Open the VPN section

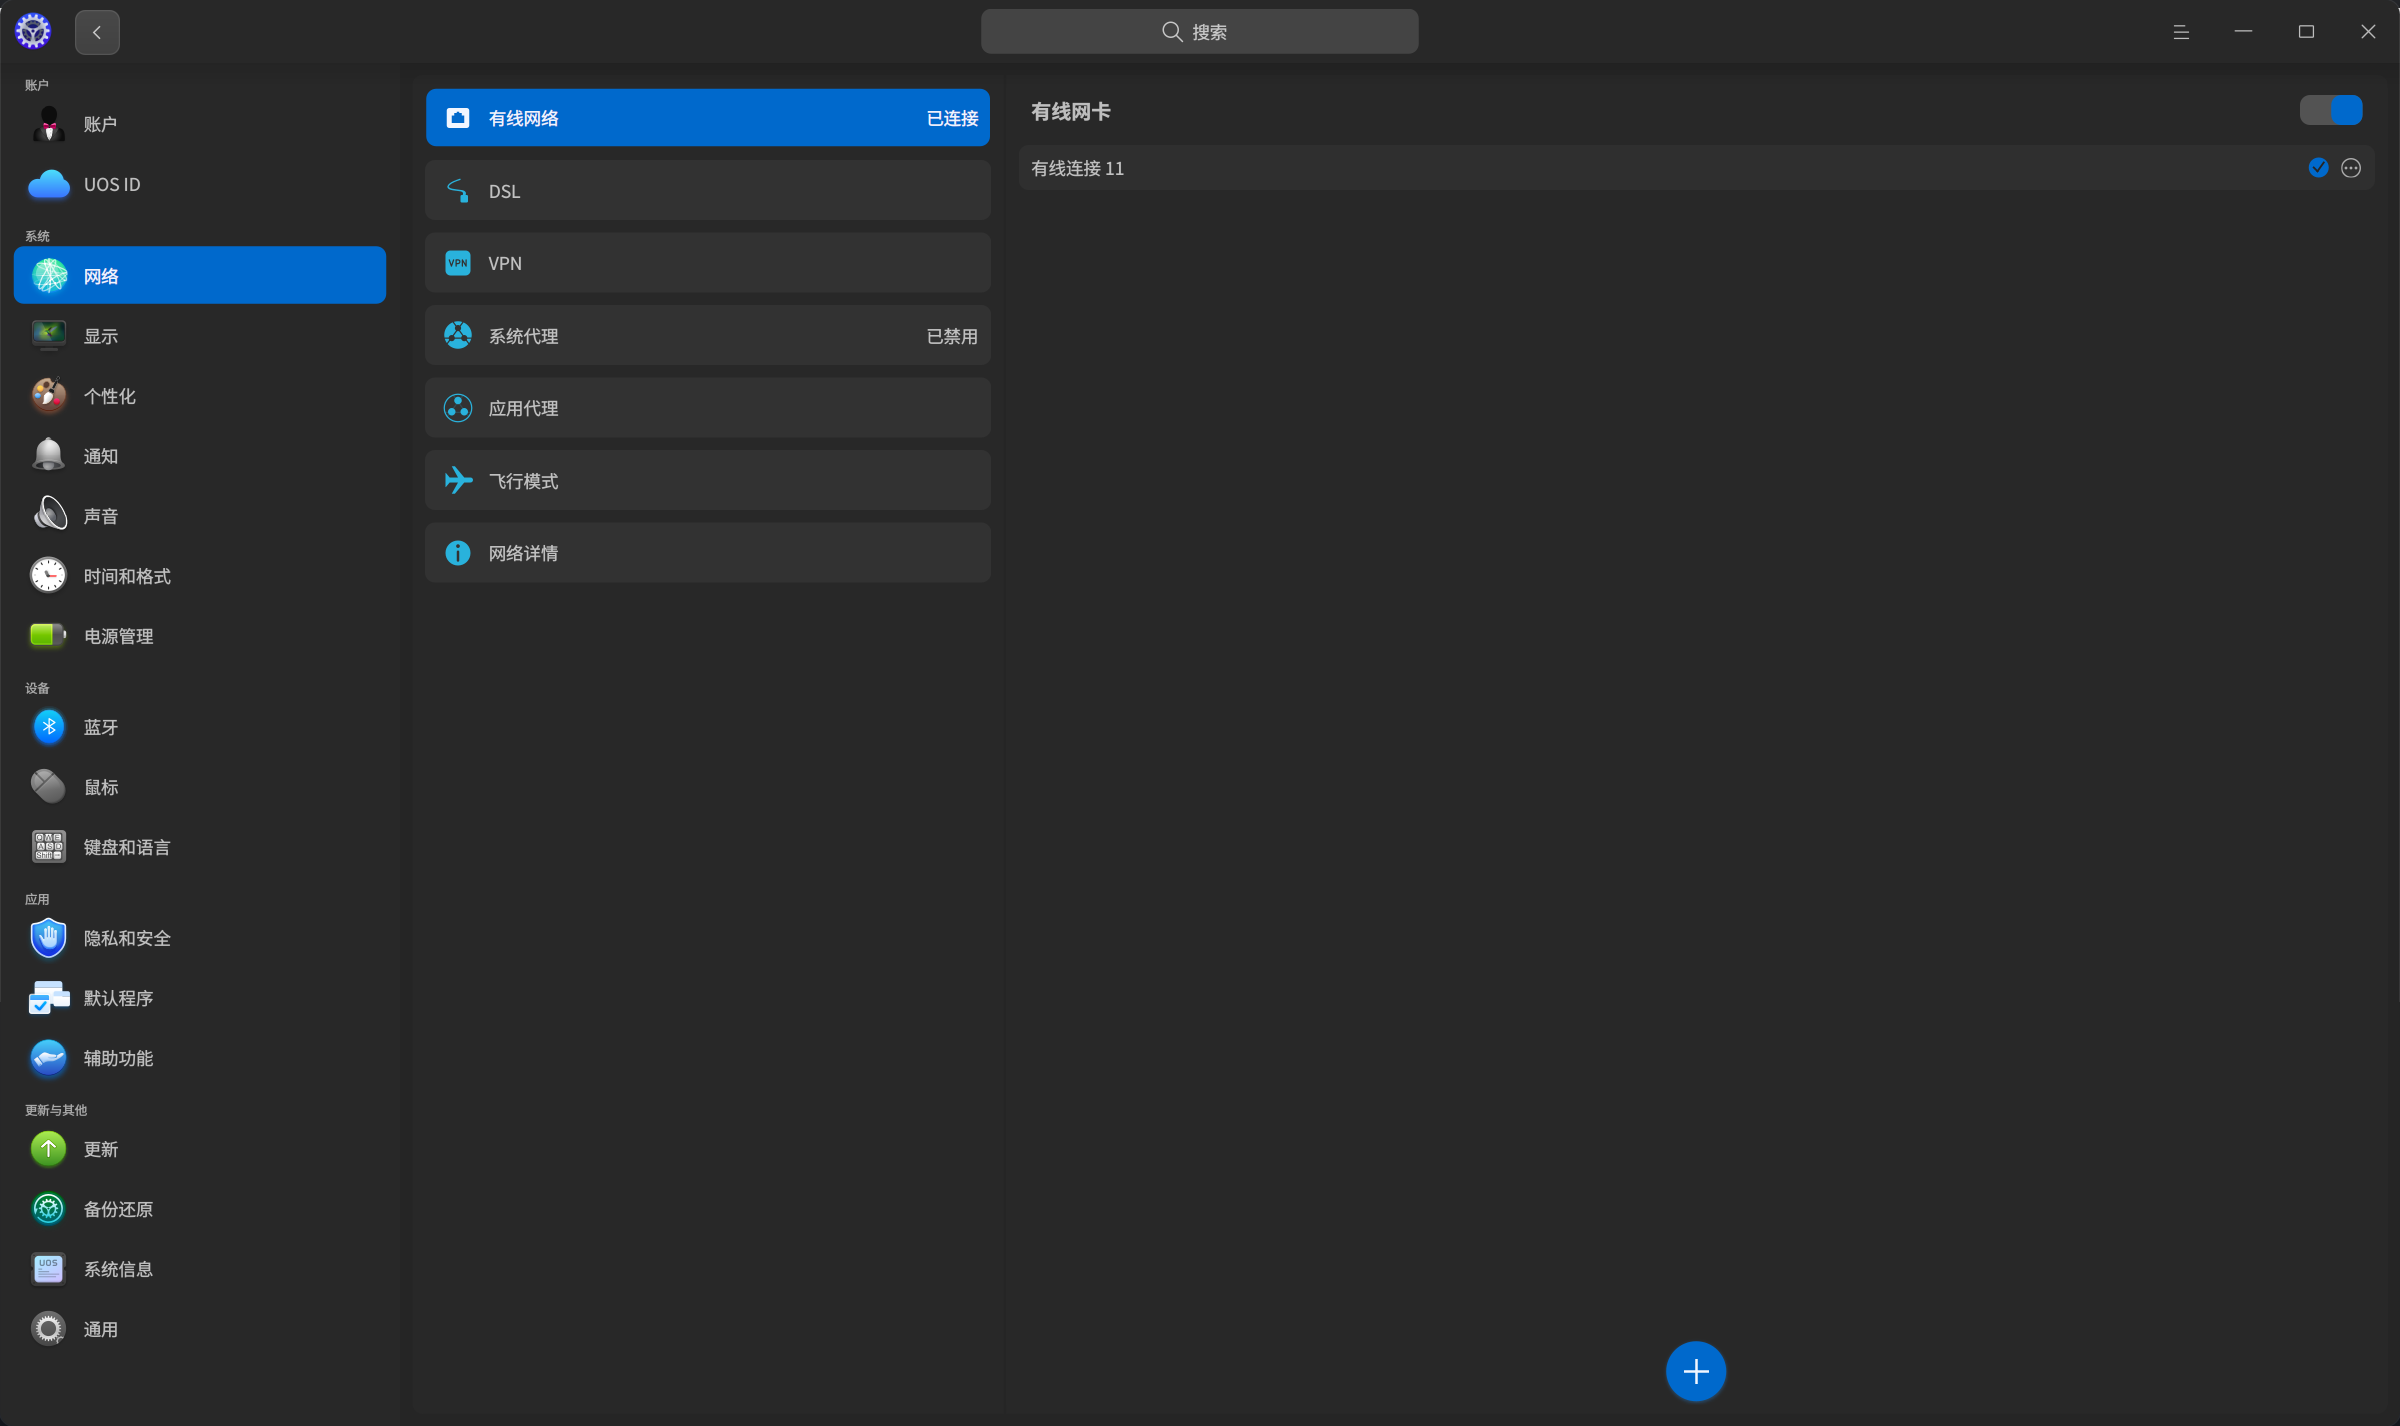[x=708, y=263]
